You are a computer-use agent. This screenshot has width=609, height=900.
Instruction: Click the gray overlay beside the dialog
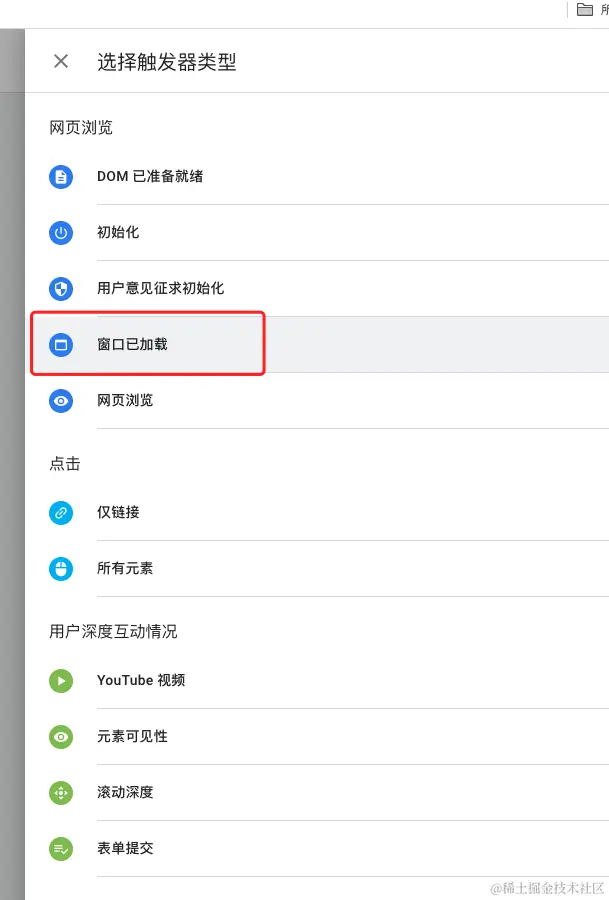(x=10, y=450)
